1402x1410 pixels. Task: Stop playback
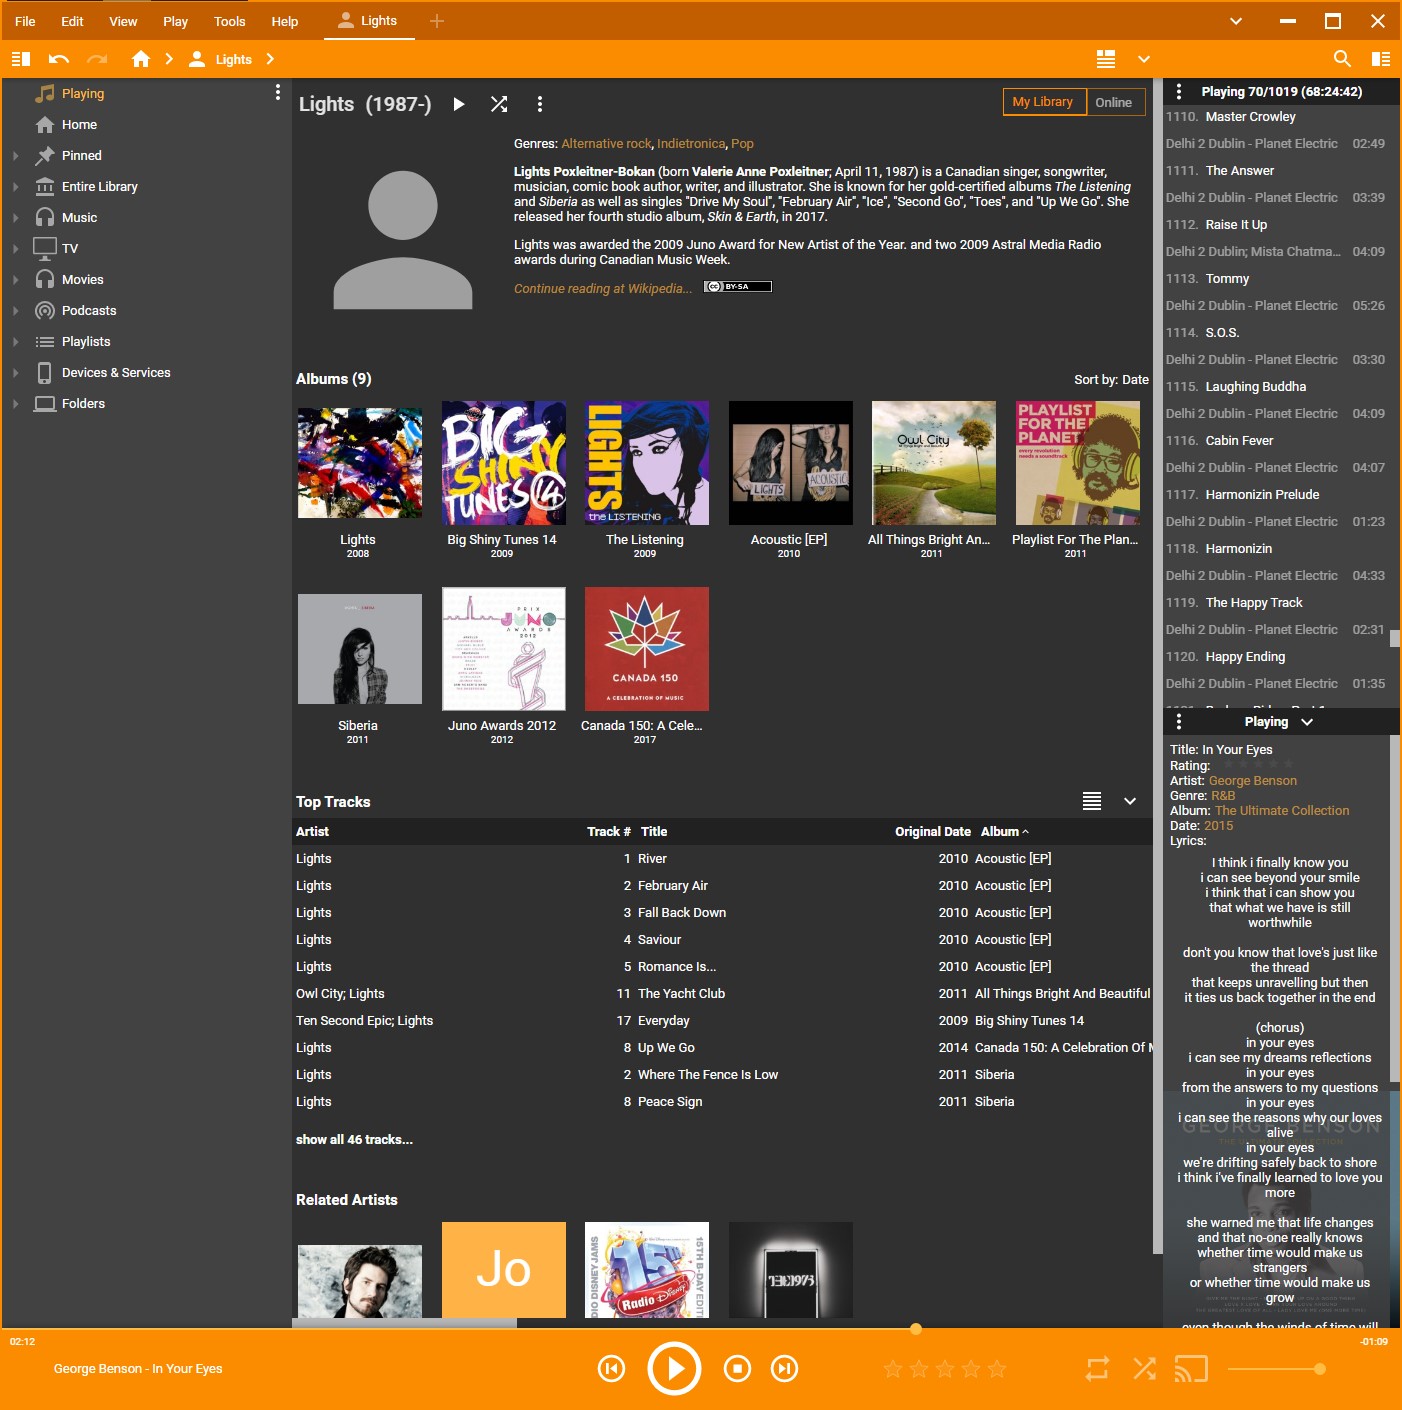(x=737, y=1368)
